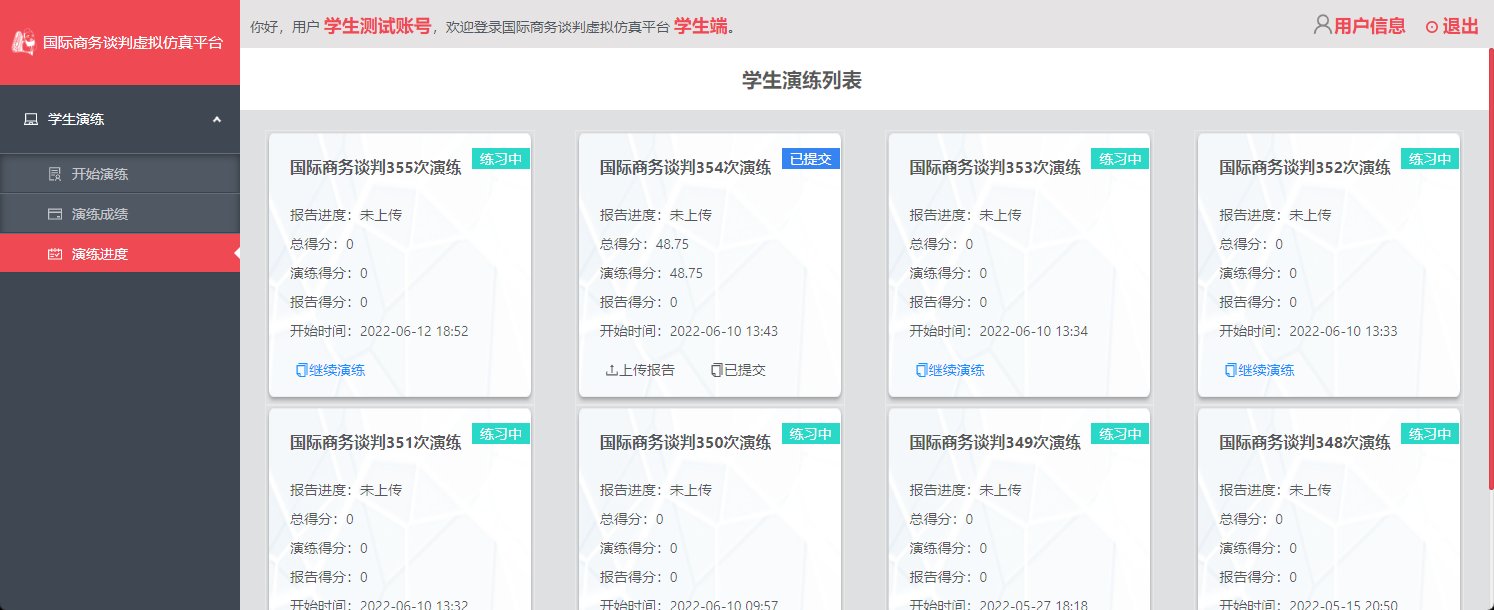The width and height of the screenshot is (1494, 610).
Task: Click the 练习中 badge on 353次演练 card
Action: [1120, 159]
